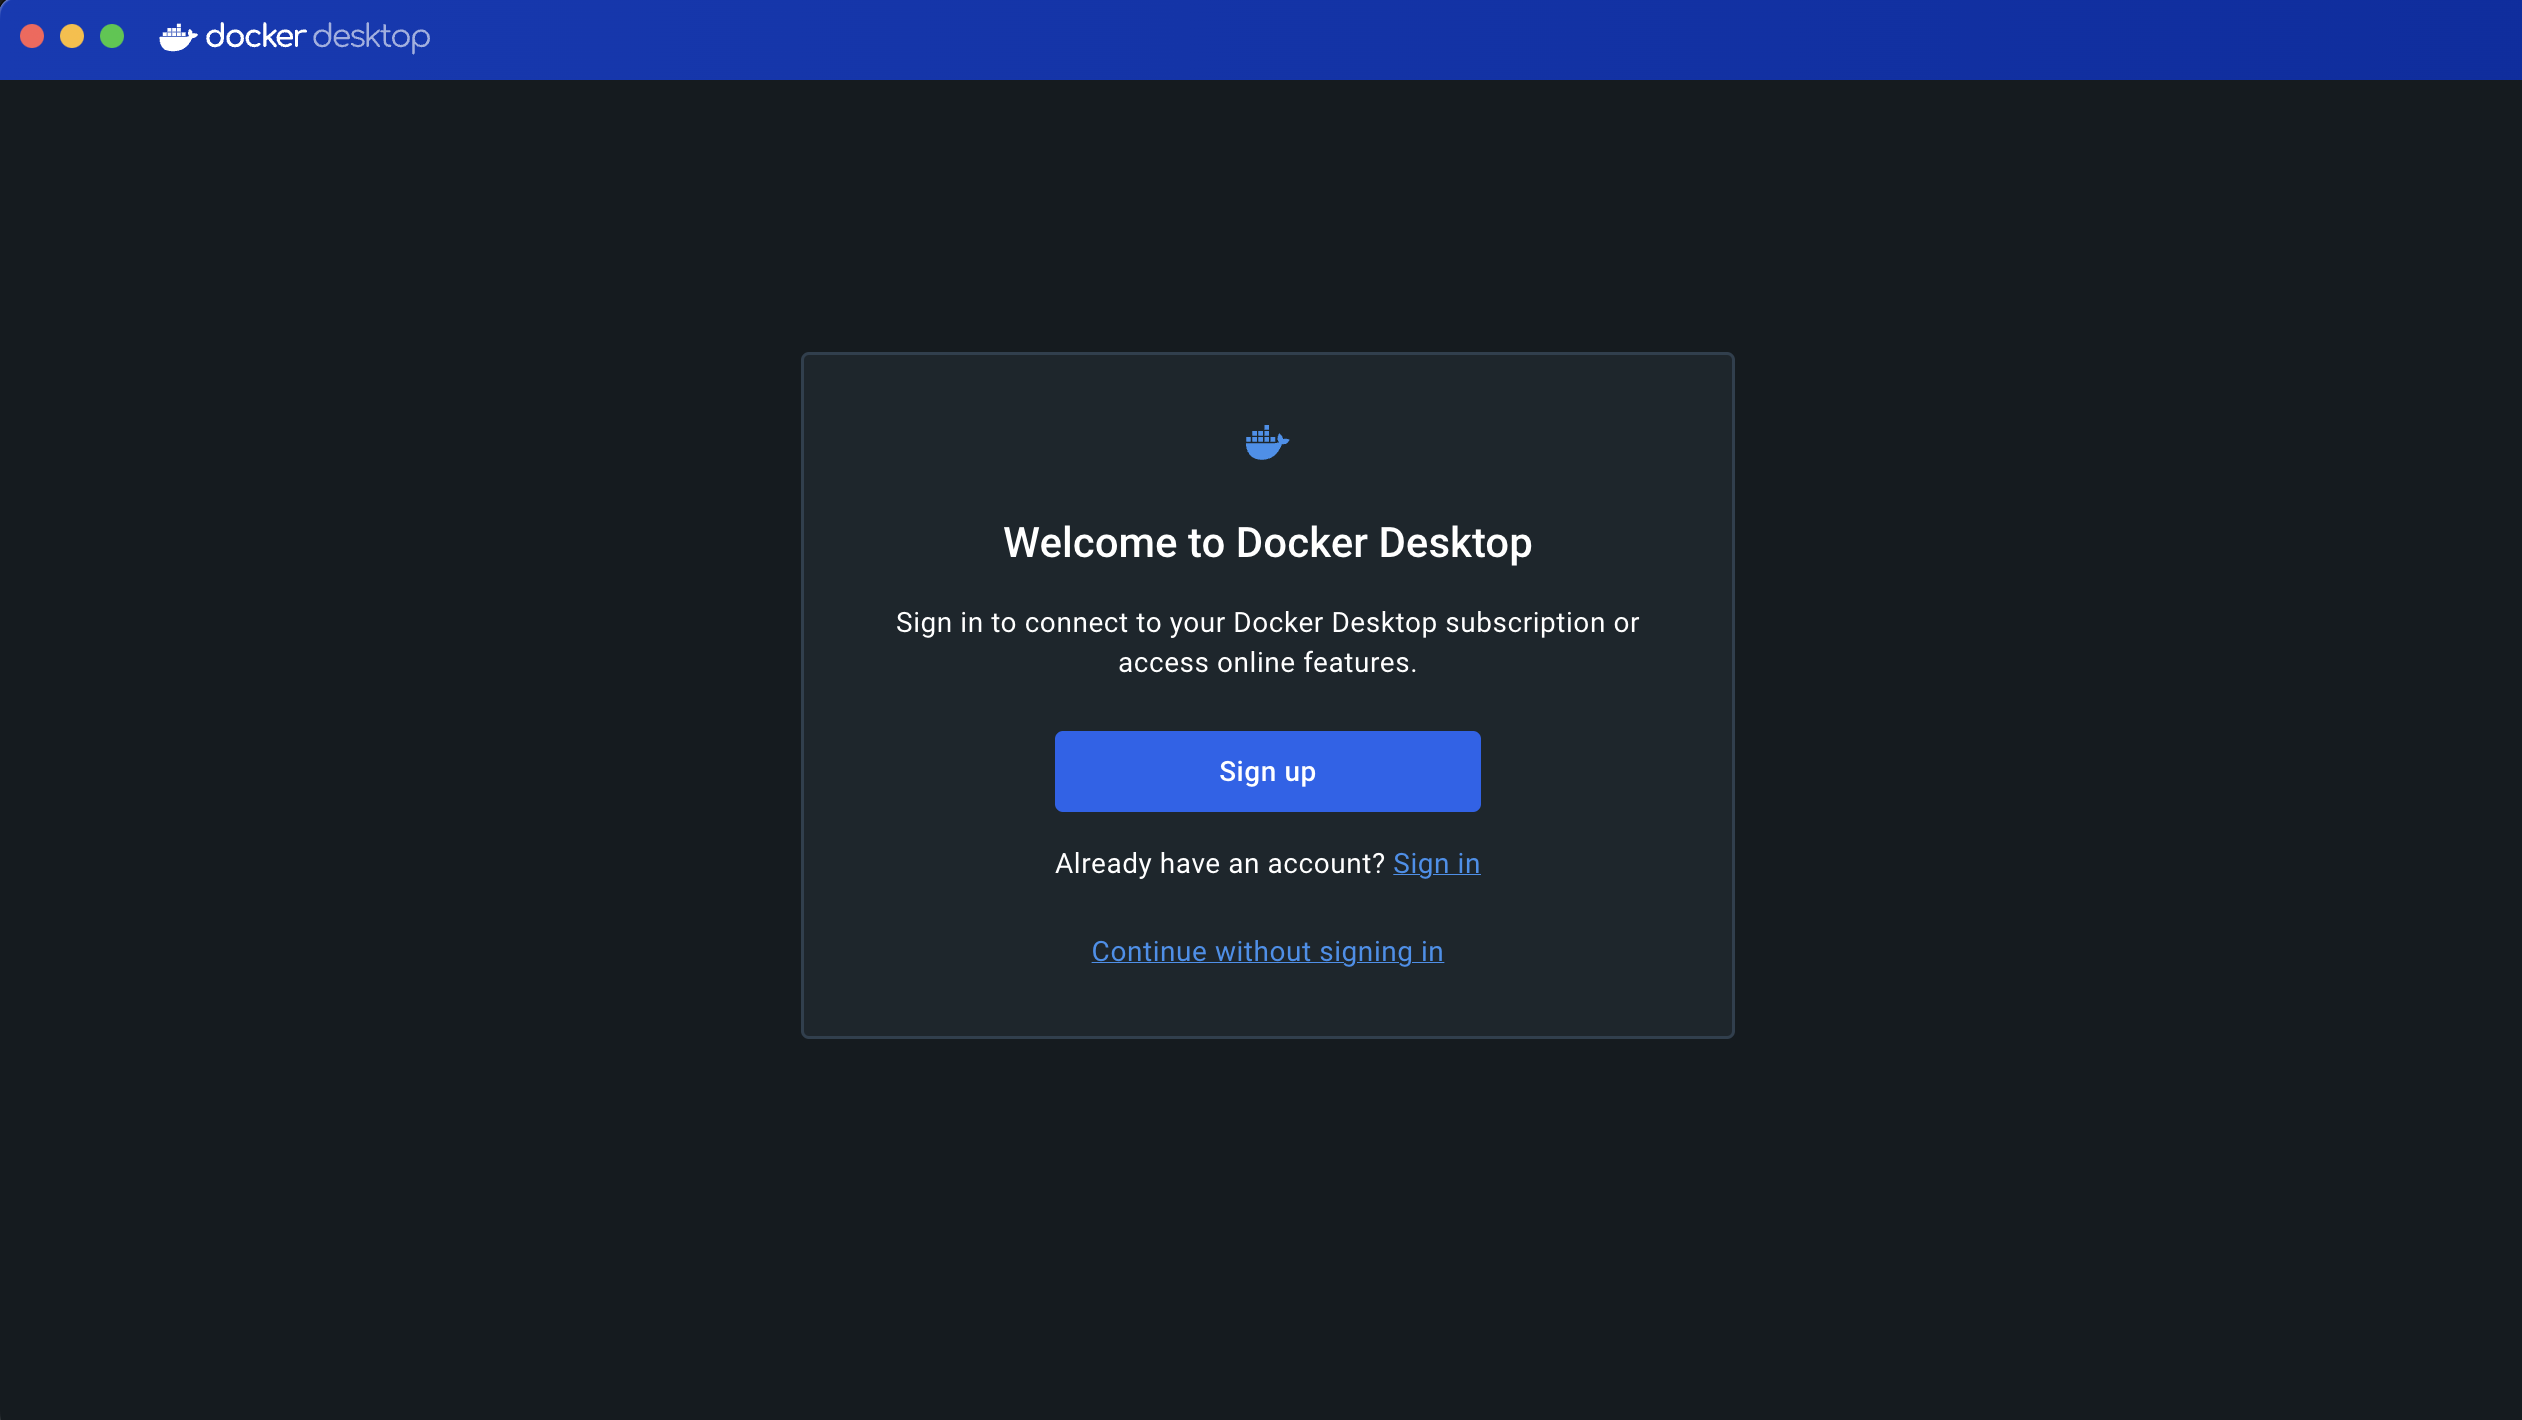Minimize the window using the yellow button
Viewport: 2522px width, 1420px height.
click(72, 37)
